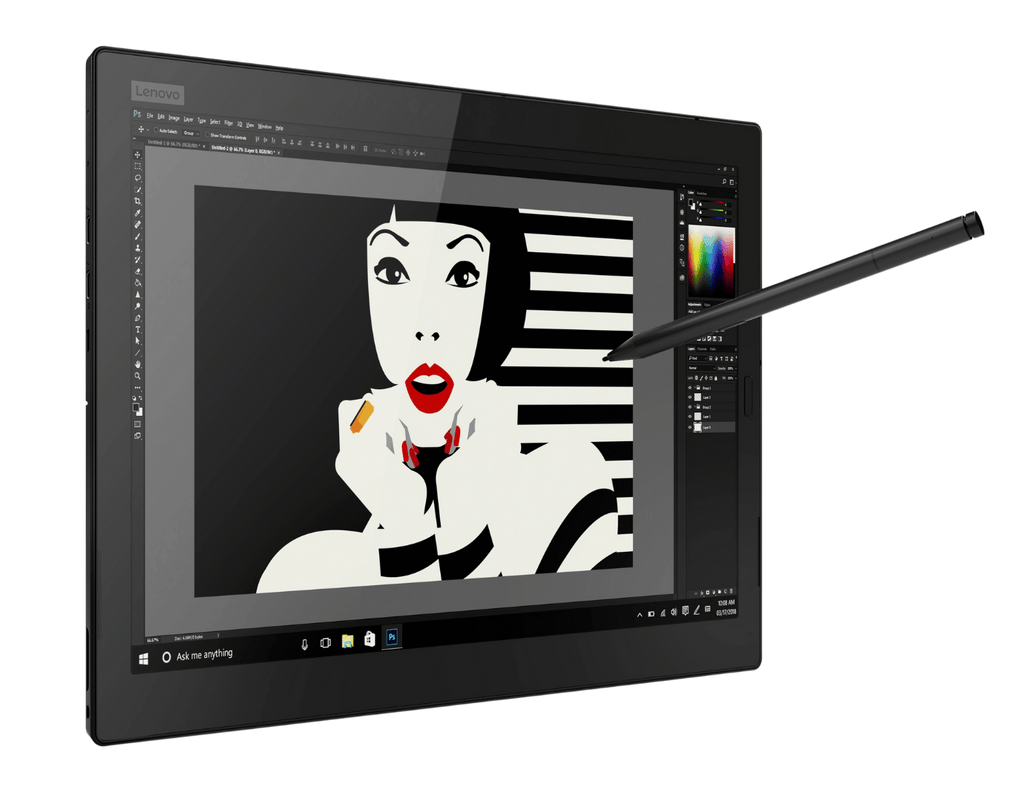Hide the top Group 1 layer
The image size is (1024, 801).
(x=690, y=387)
